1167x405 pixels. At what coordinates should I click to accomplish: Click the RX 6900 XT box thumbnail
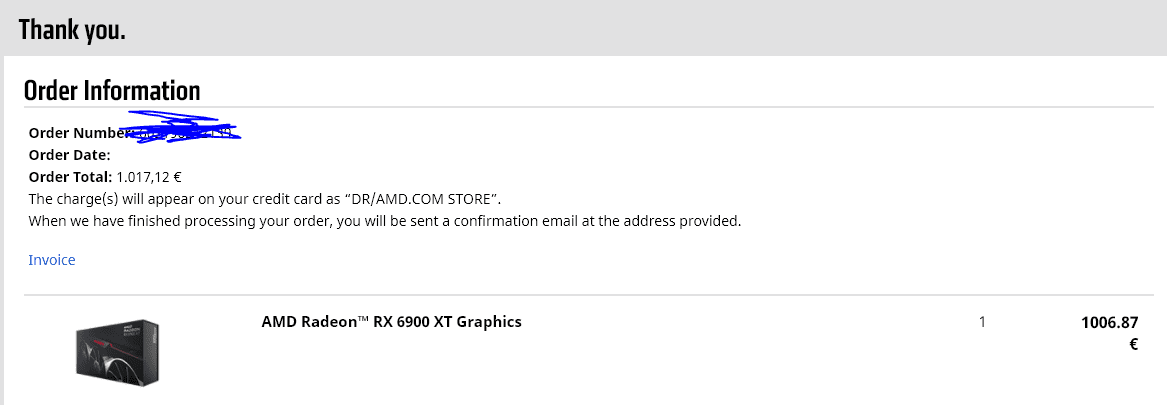[118, 351]
